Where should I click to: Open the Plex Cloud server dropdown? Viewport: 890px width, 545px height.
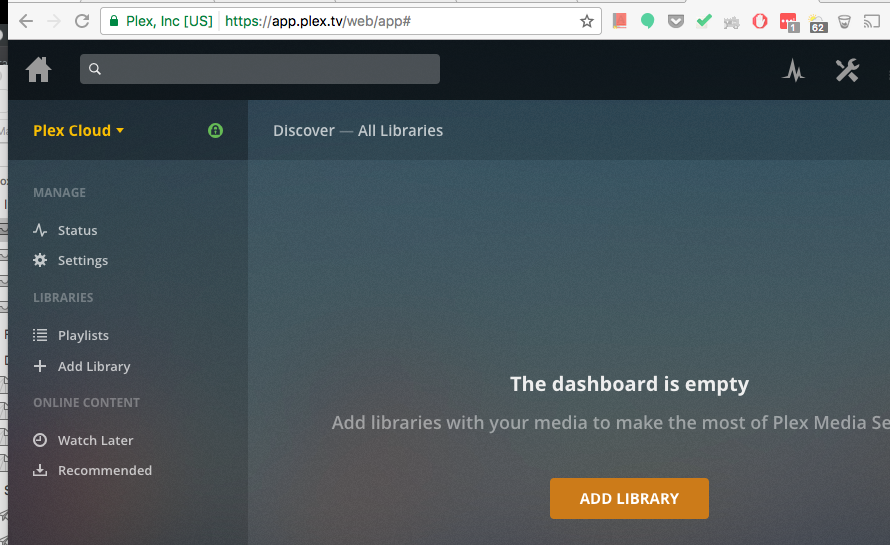tap(78, 131)
